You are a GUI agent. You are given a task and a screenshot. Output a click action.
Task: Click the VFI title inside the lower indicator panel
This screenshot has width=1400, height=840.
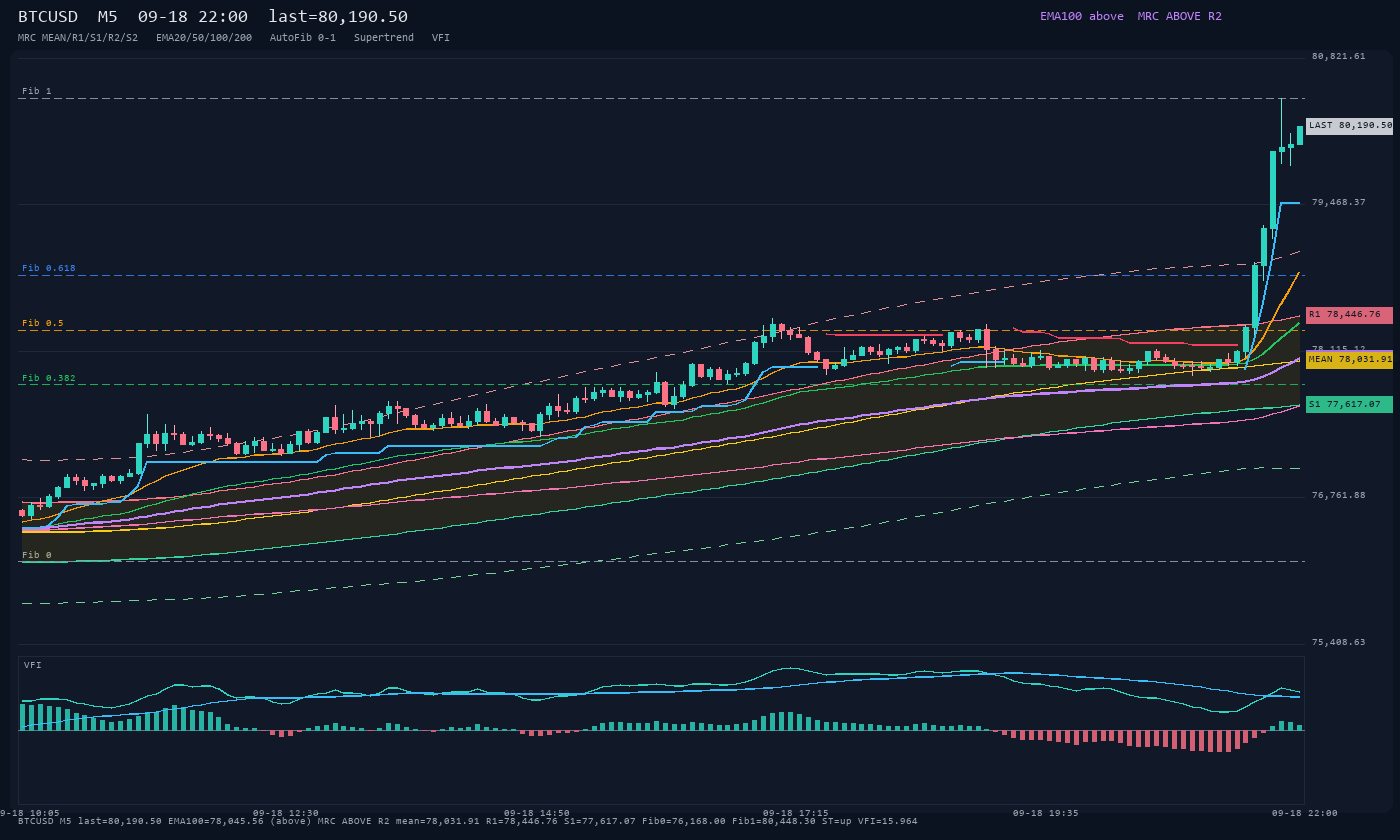(x=33, y=665)
